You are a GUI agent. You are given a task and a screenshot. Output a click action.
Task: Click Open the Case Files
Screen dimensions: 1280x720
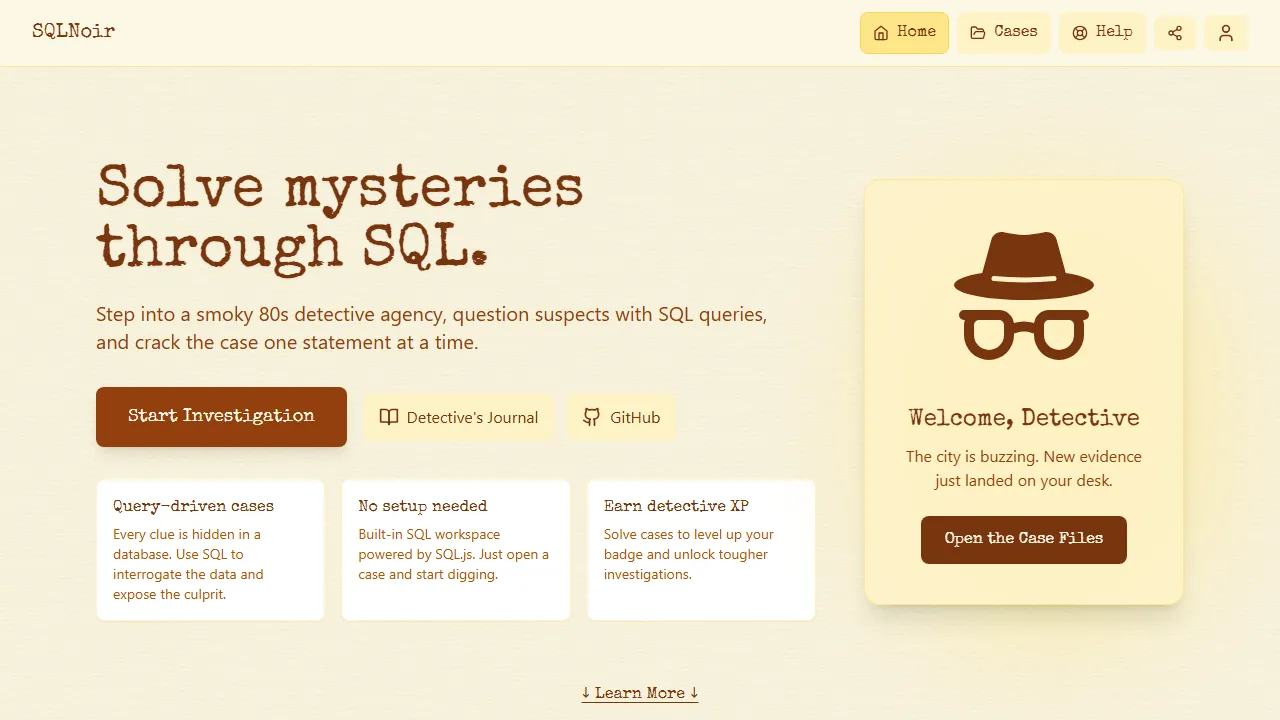point(1023,540)
